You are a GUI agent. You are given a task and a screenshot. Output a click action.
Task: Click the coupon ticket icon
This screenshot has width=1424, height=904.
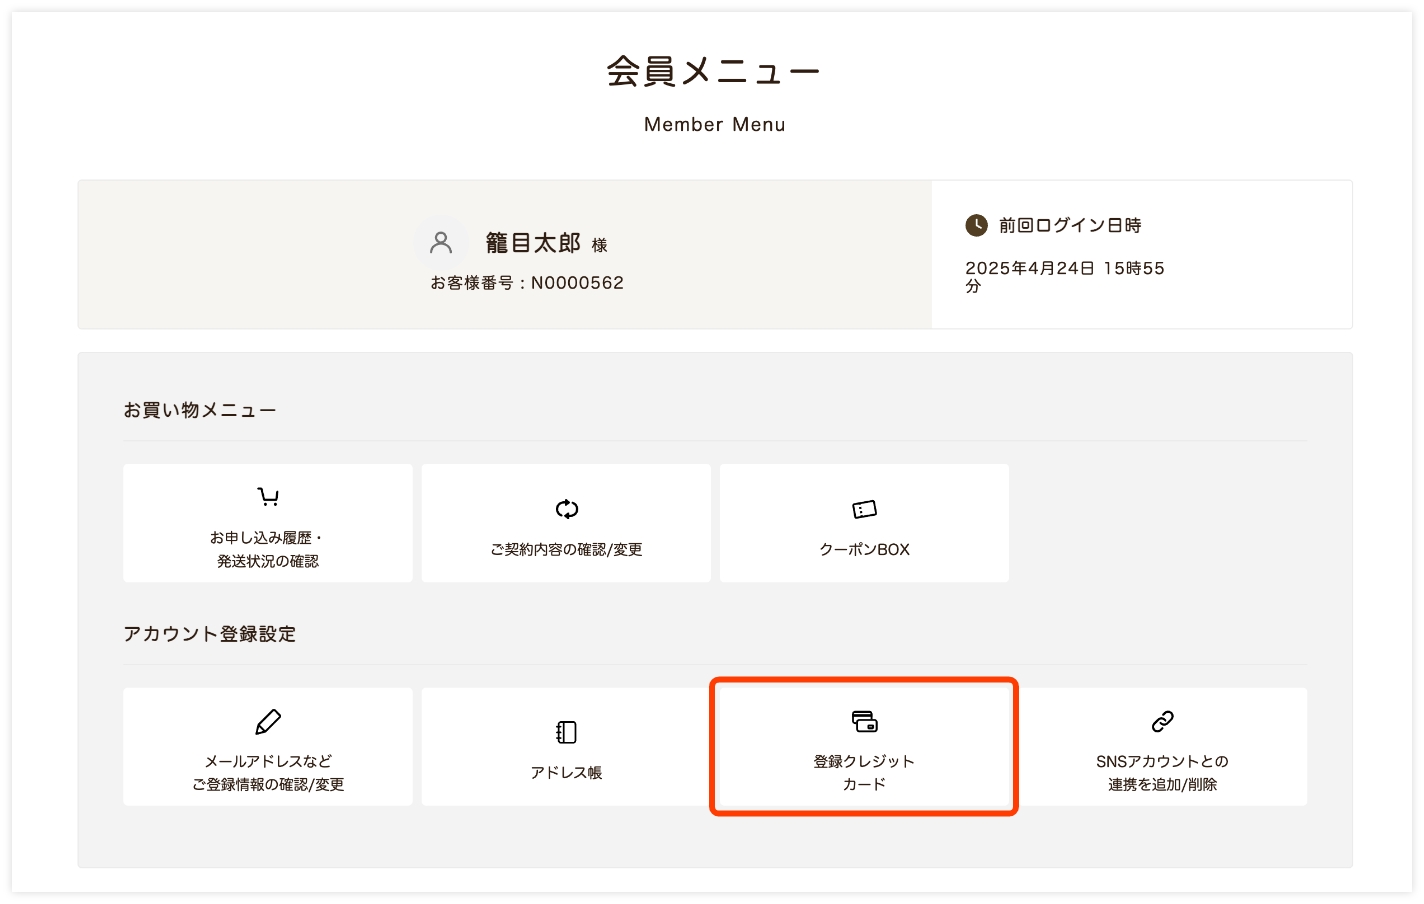tap(865, 510)
